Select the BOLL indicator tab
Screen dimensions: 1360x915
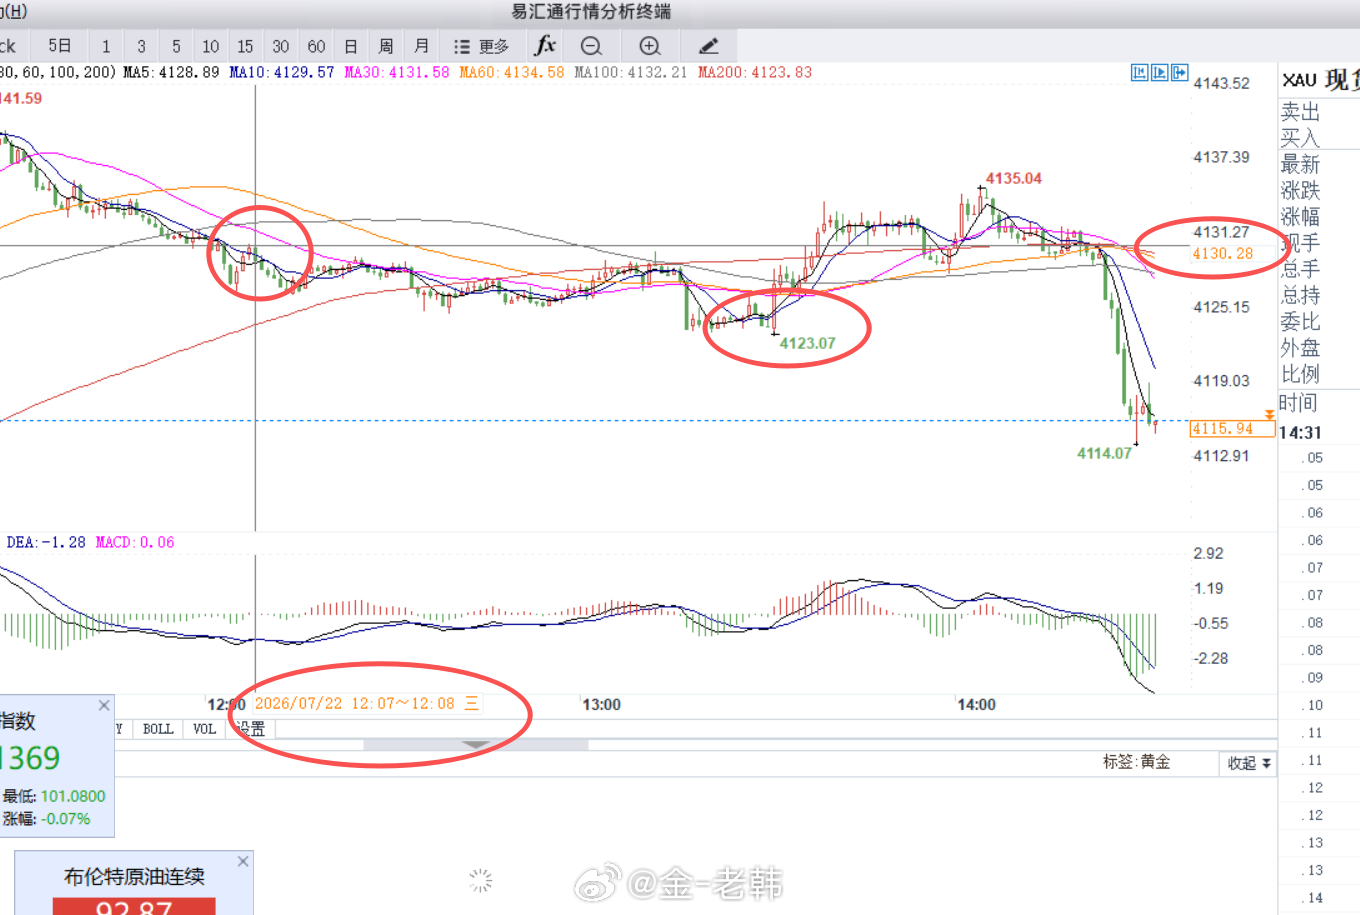[x=158, y=729]
